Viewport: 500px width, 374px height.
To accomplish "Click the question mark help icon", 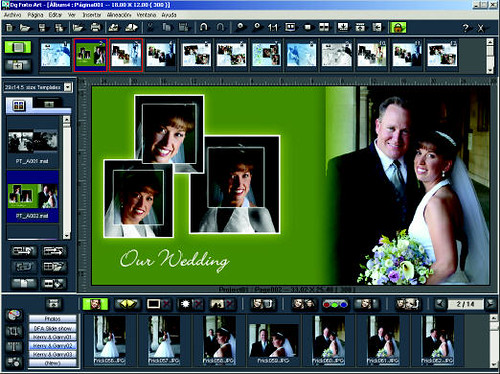I will 465,28.
